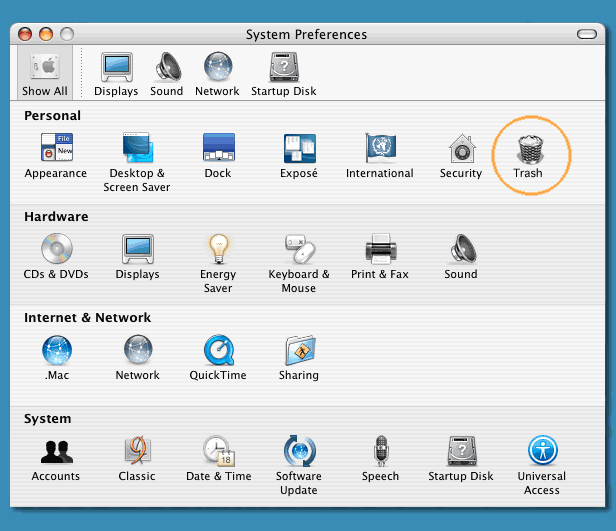The height and width of the screenshot is (531, 616).
Task: Open the International preference pane
Action: tap(380, 156)
